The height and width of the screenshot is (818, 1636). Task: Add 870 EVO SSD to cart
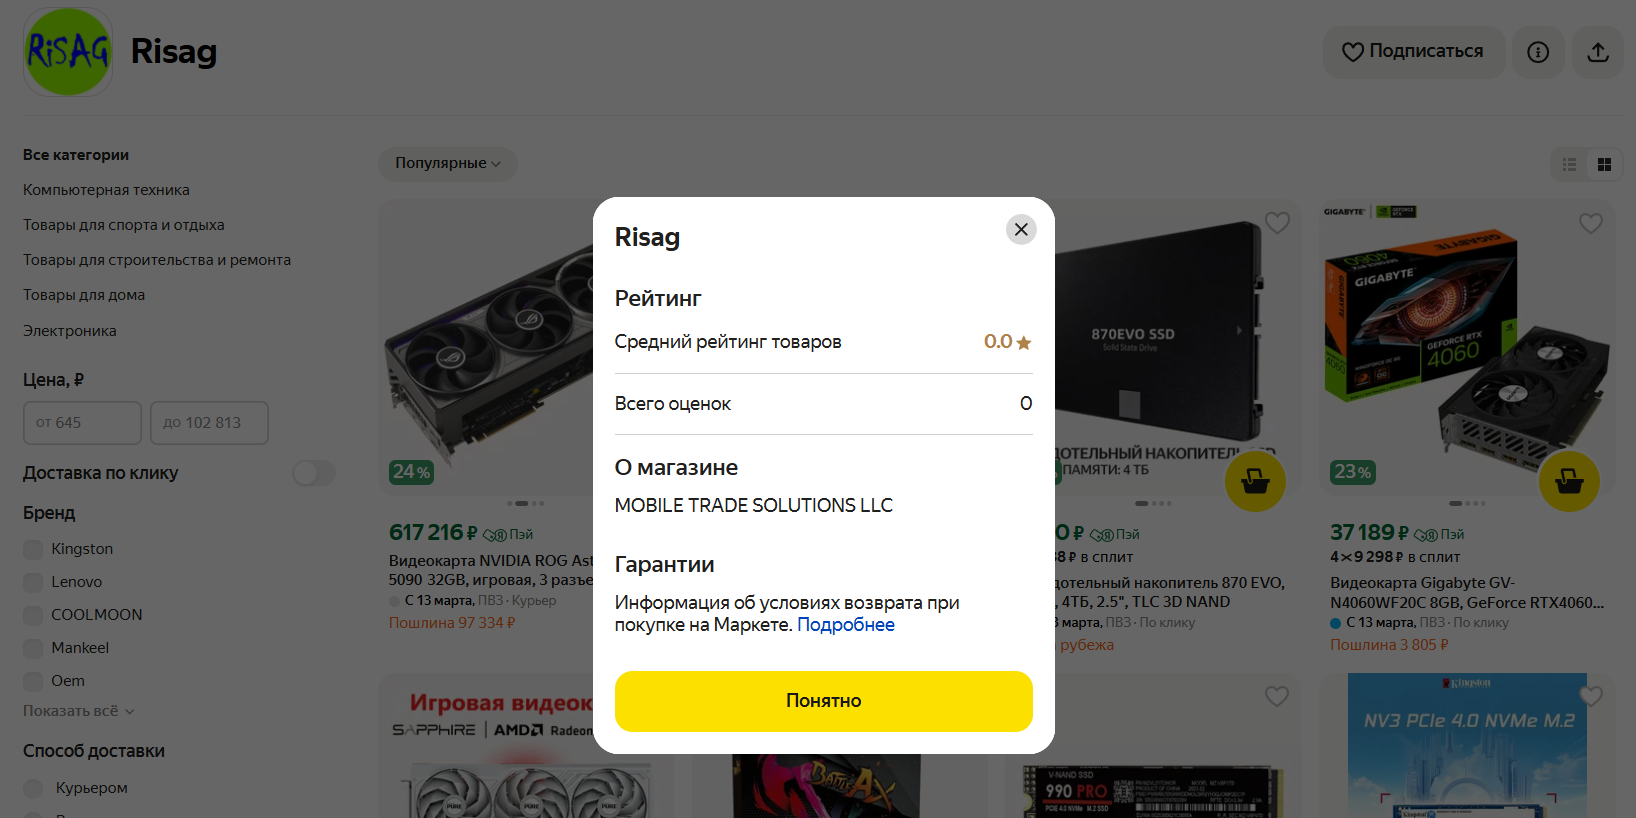click(x=1255, y=482)
